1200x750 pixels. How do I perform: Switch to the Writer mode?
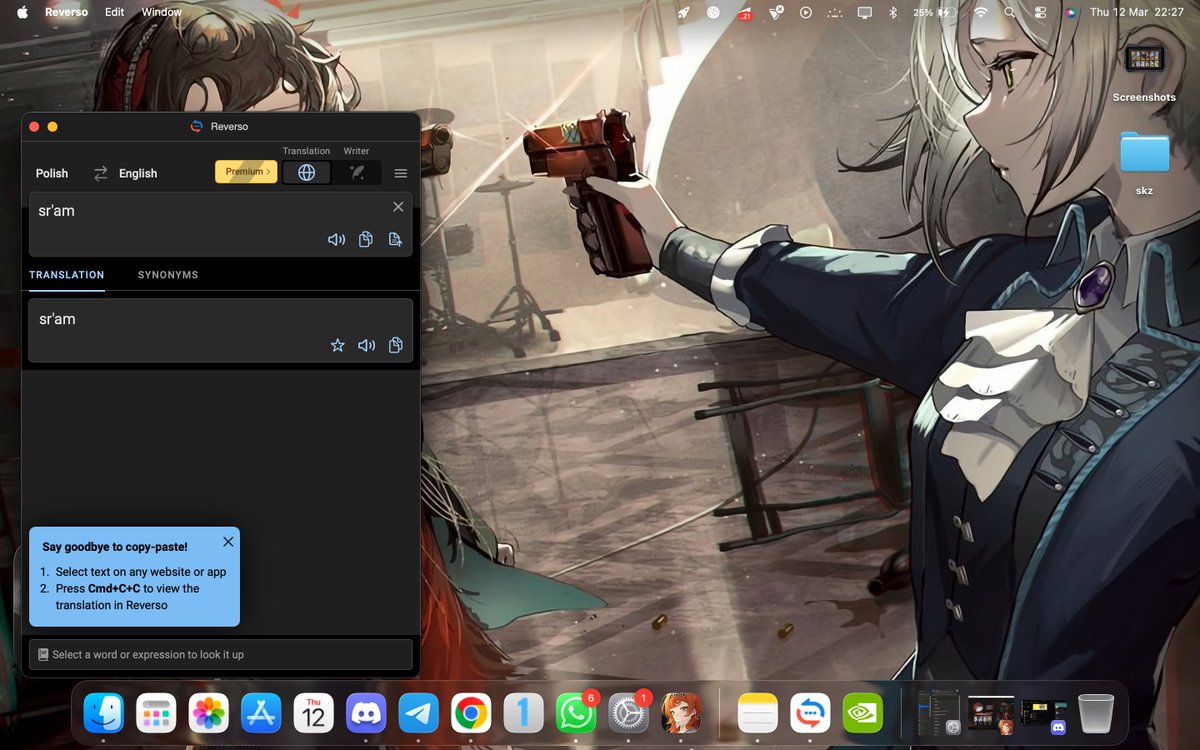[x=356, y=172]
